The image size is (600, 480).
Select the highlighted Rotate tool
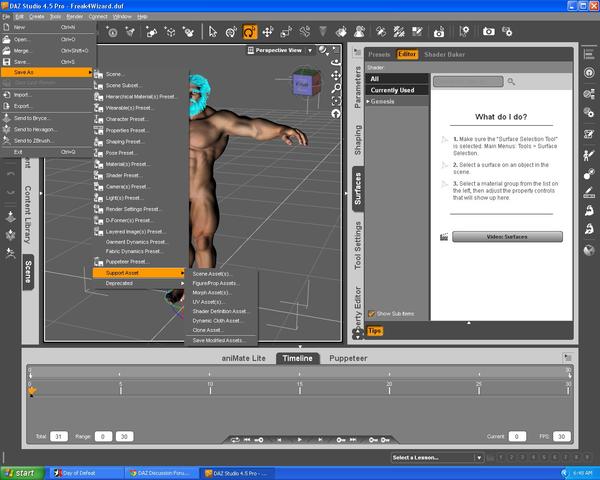coord(250,32)
